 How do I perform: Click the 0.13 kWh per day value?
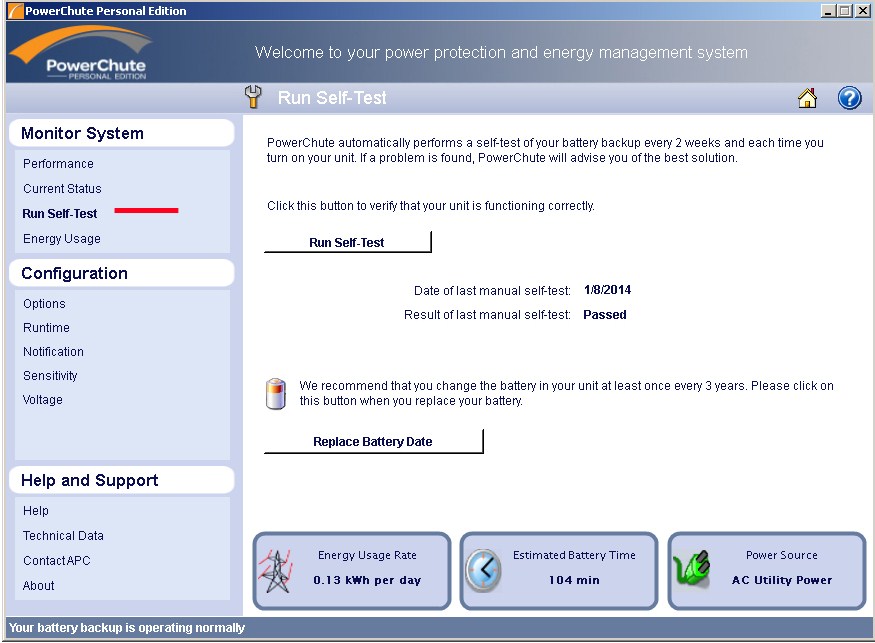tap(367, 580)
